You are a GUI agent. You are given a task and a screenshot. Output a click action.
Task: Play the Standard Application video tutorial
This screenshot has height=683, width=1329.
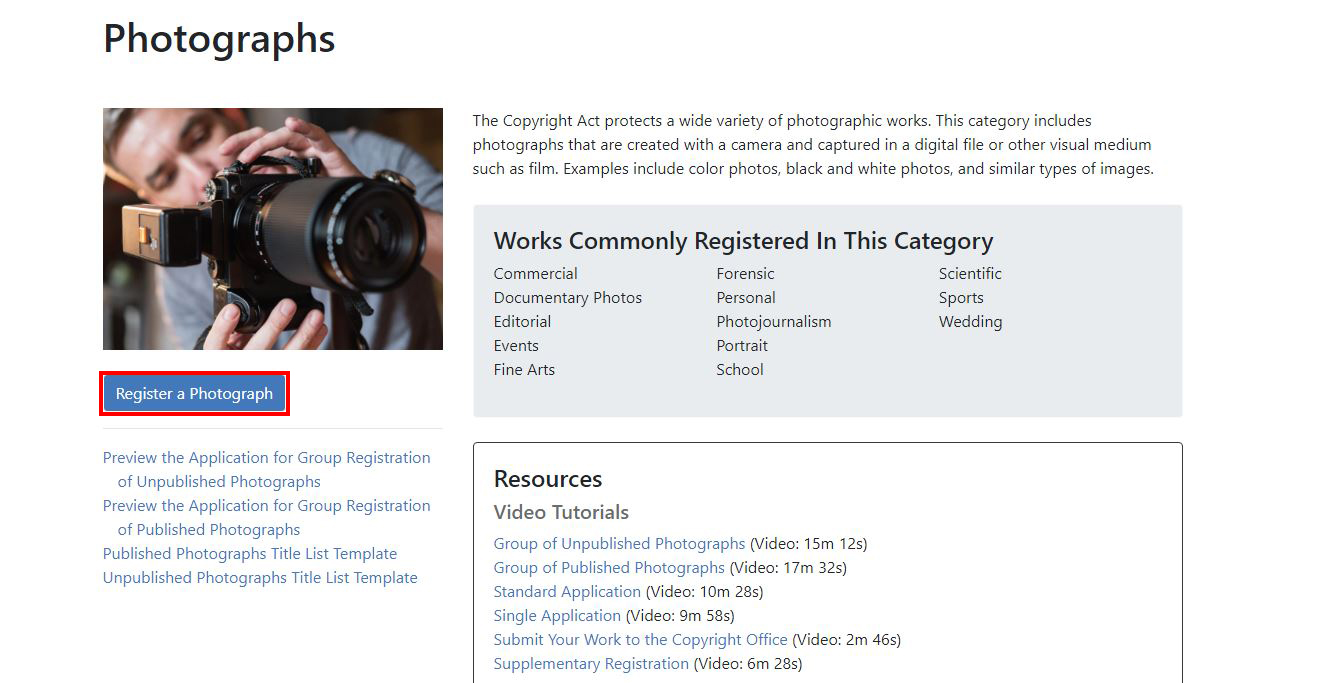(x=566, y=591)
